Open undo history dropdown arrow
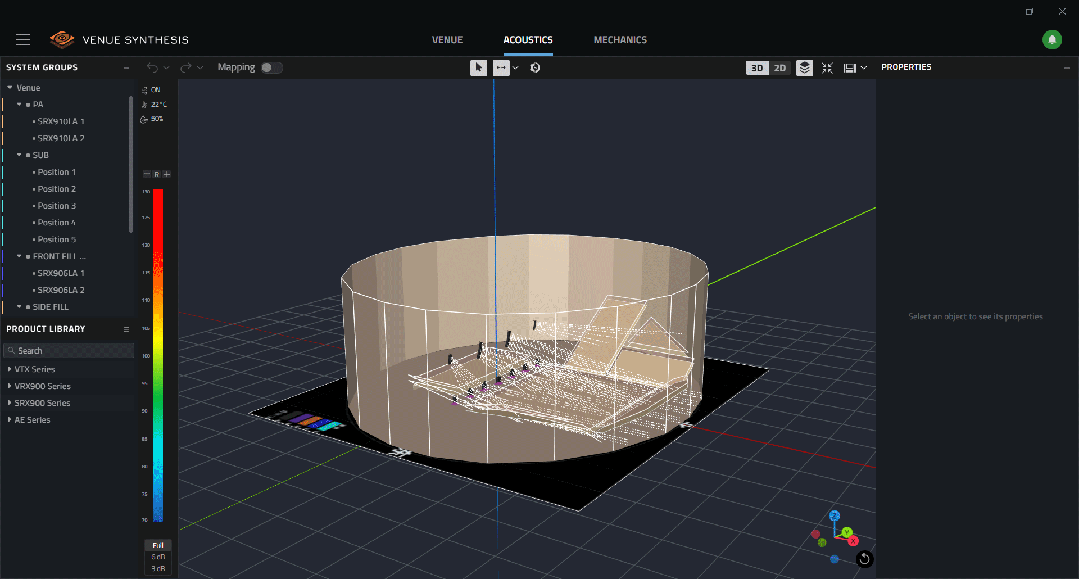 tap(166, 68)
